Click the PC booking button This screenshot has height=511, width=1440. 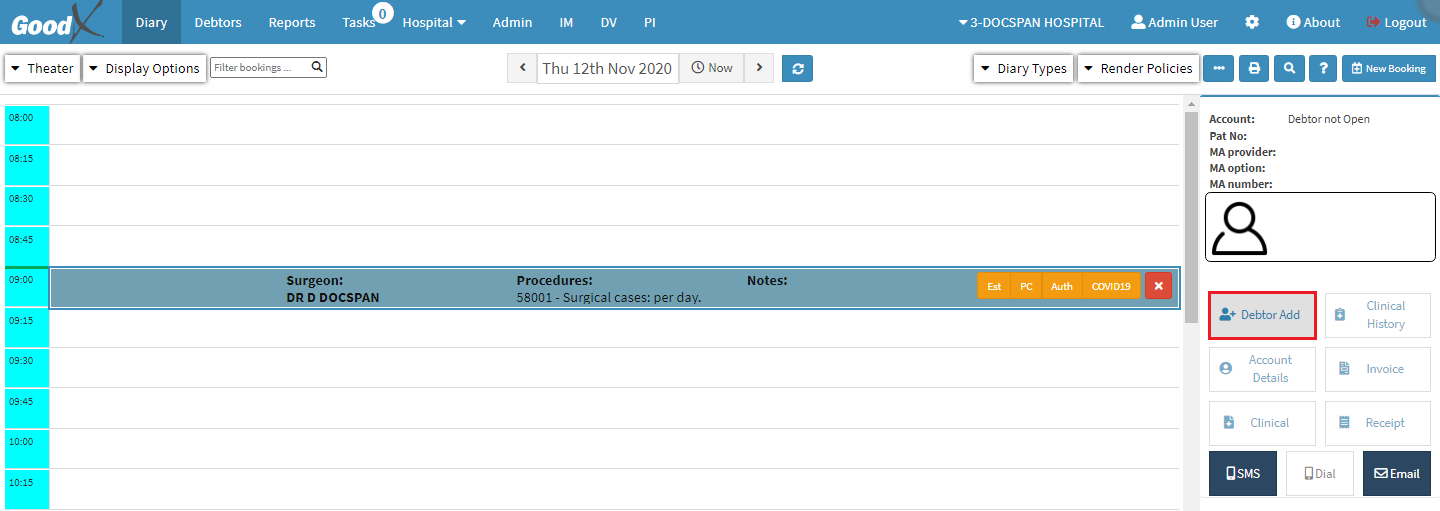(x=1026, y=286)
